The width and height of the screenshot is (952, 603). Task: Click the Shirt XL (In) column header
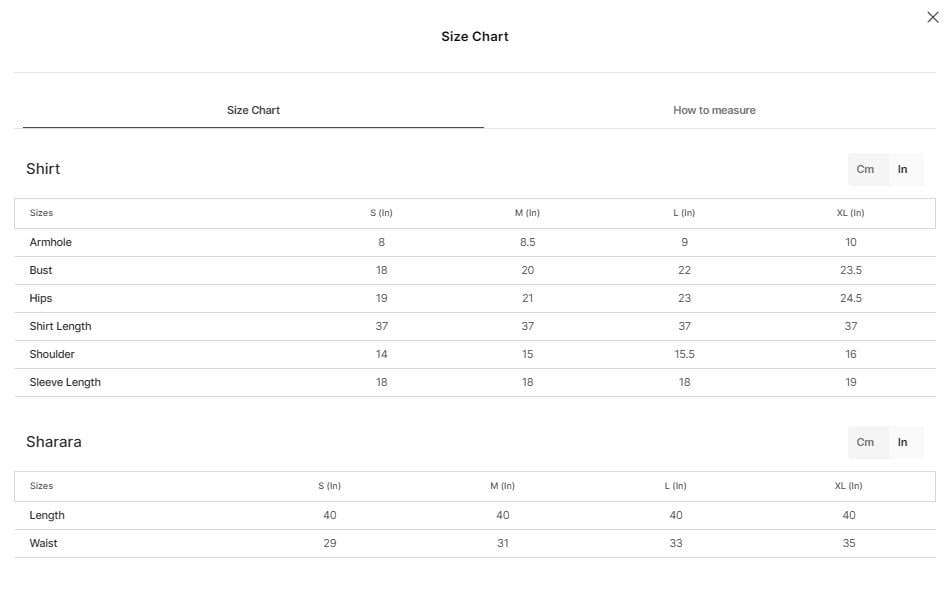pos(850,213)
